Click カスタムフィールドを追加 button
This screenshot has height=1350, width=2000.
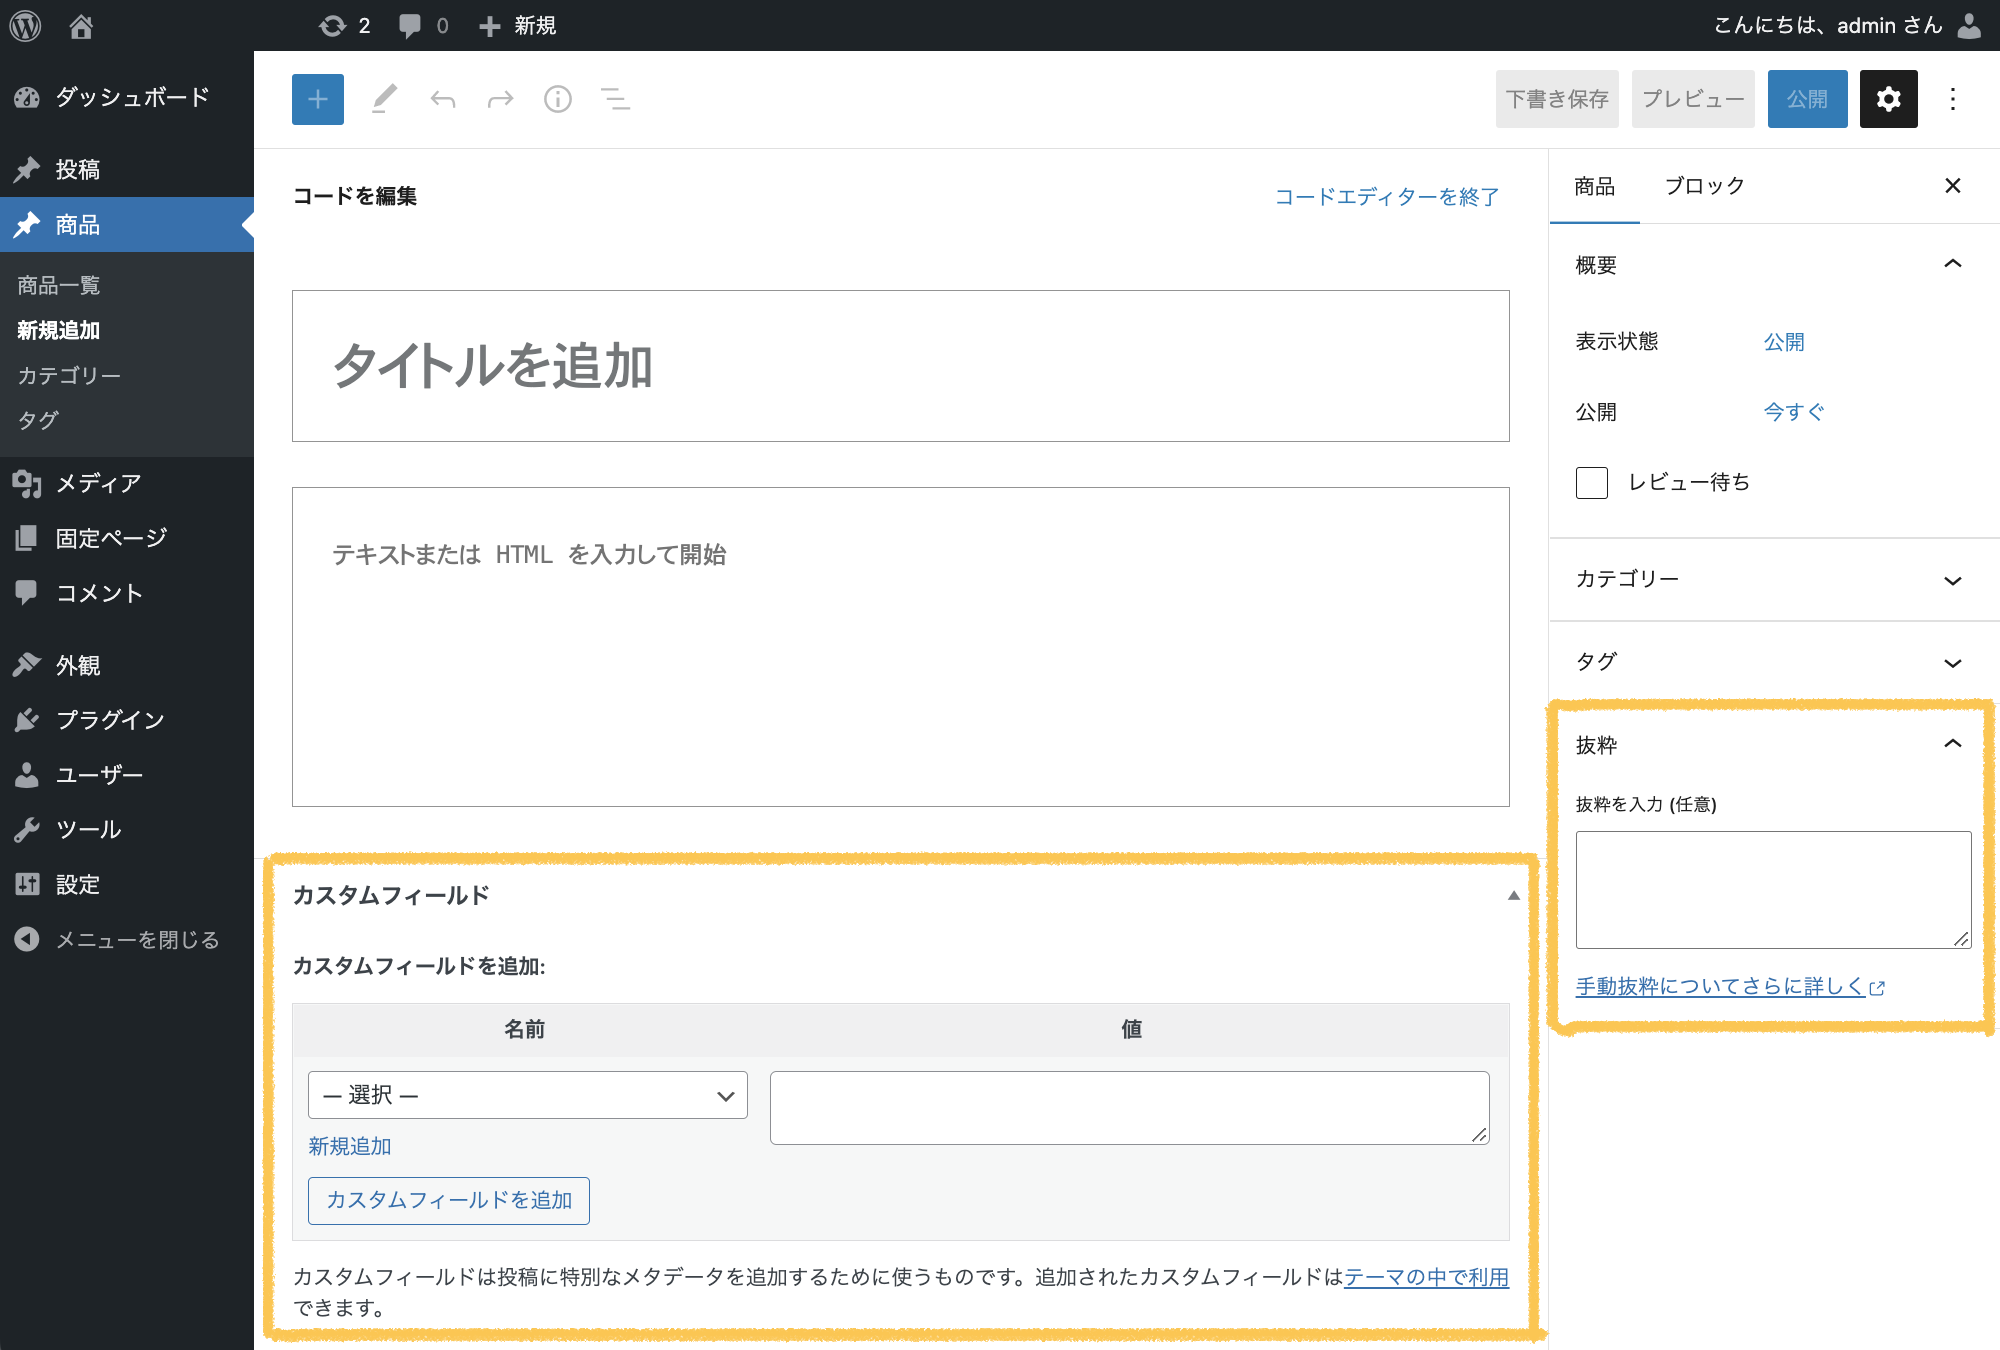pyautogui.click(x=449, y=1200)
